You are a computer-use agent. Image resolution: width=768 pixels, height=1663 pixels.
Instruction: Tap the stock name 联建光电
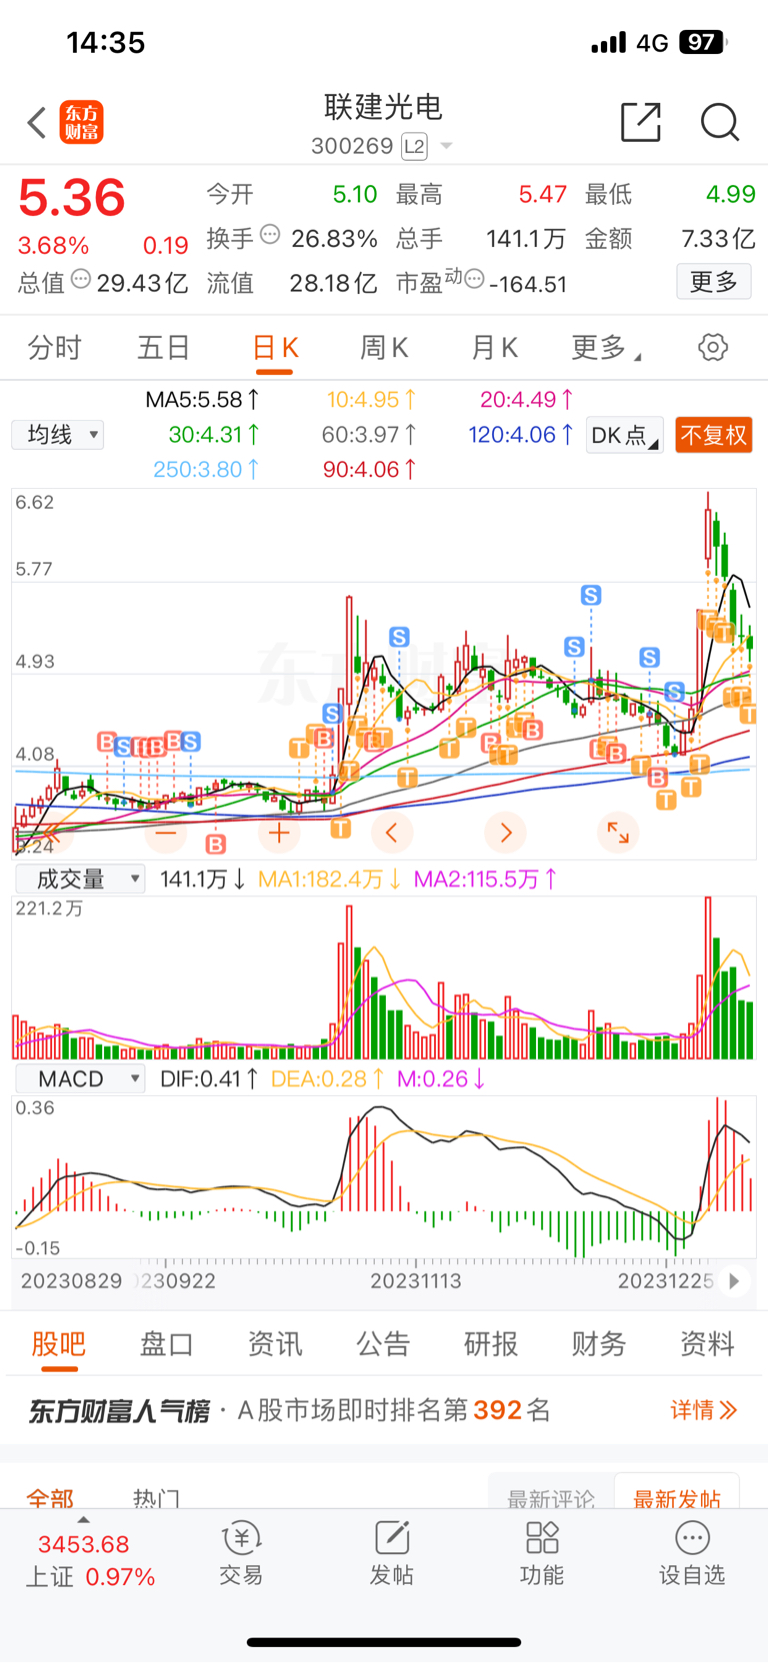click(383, 107)
